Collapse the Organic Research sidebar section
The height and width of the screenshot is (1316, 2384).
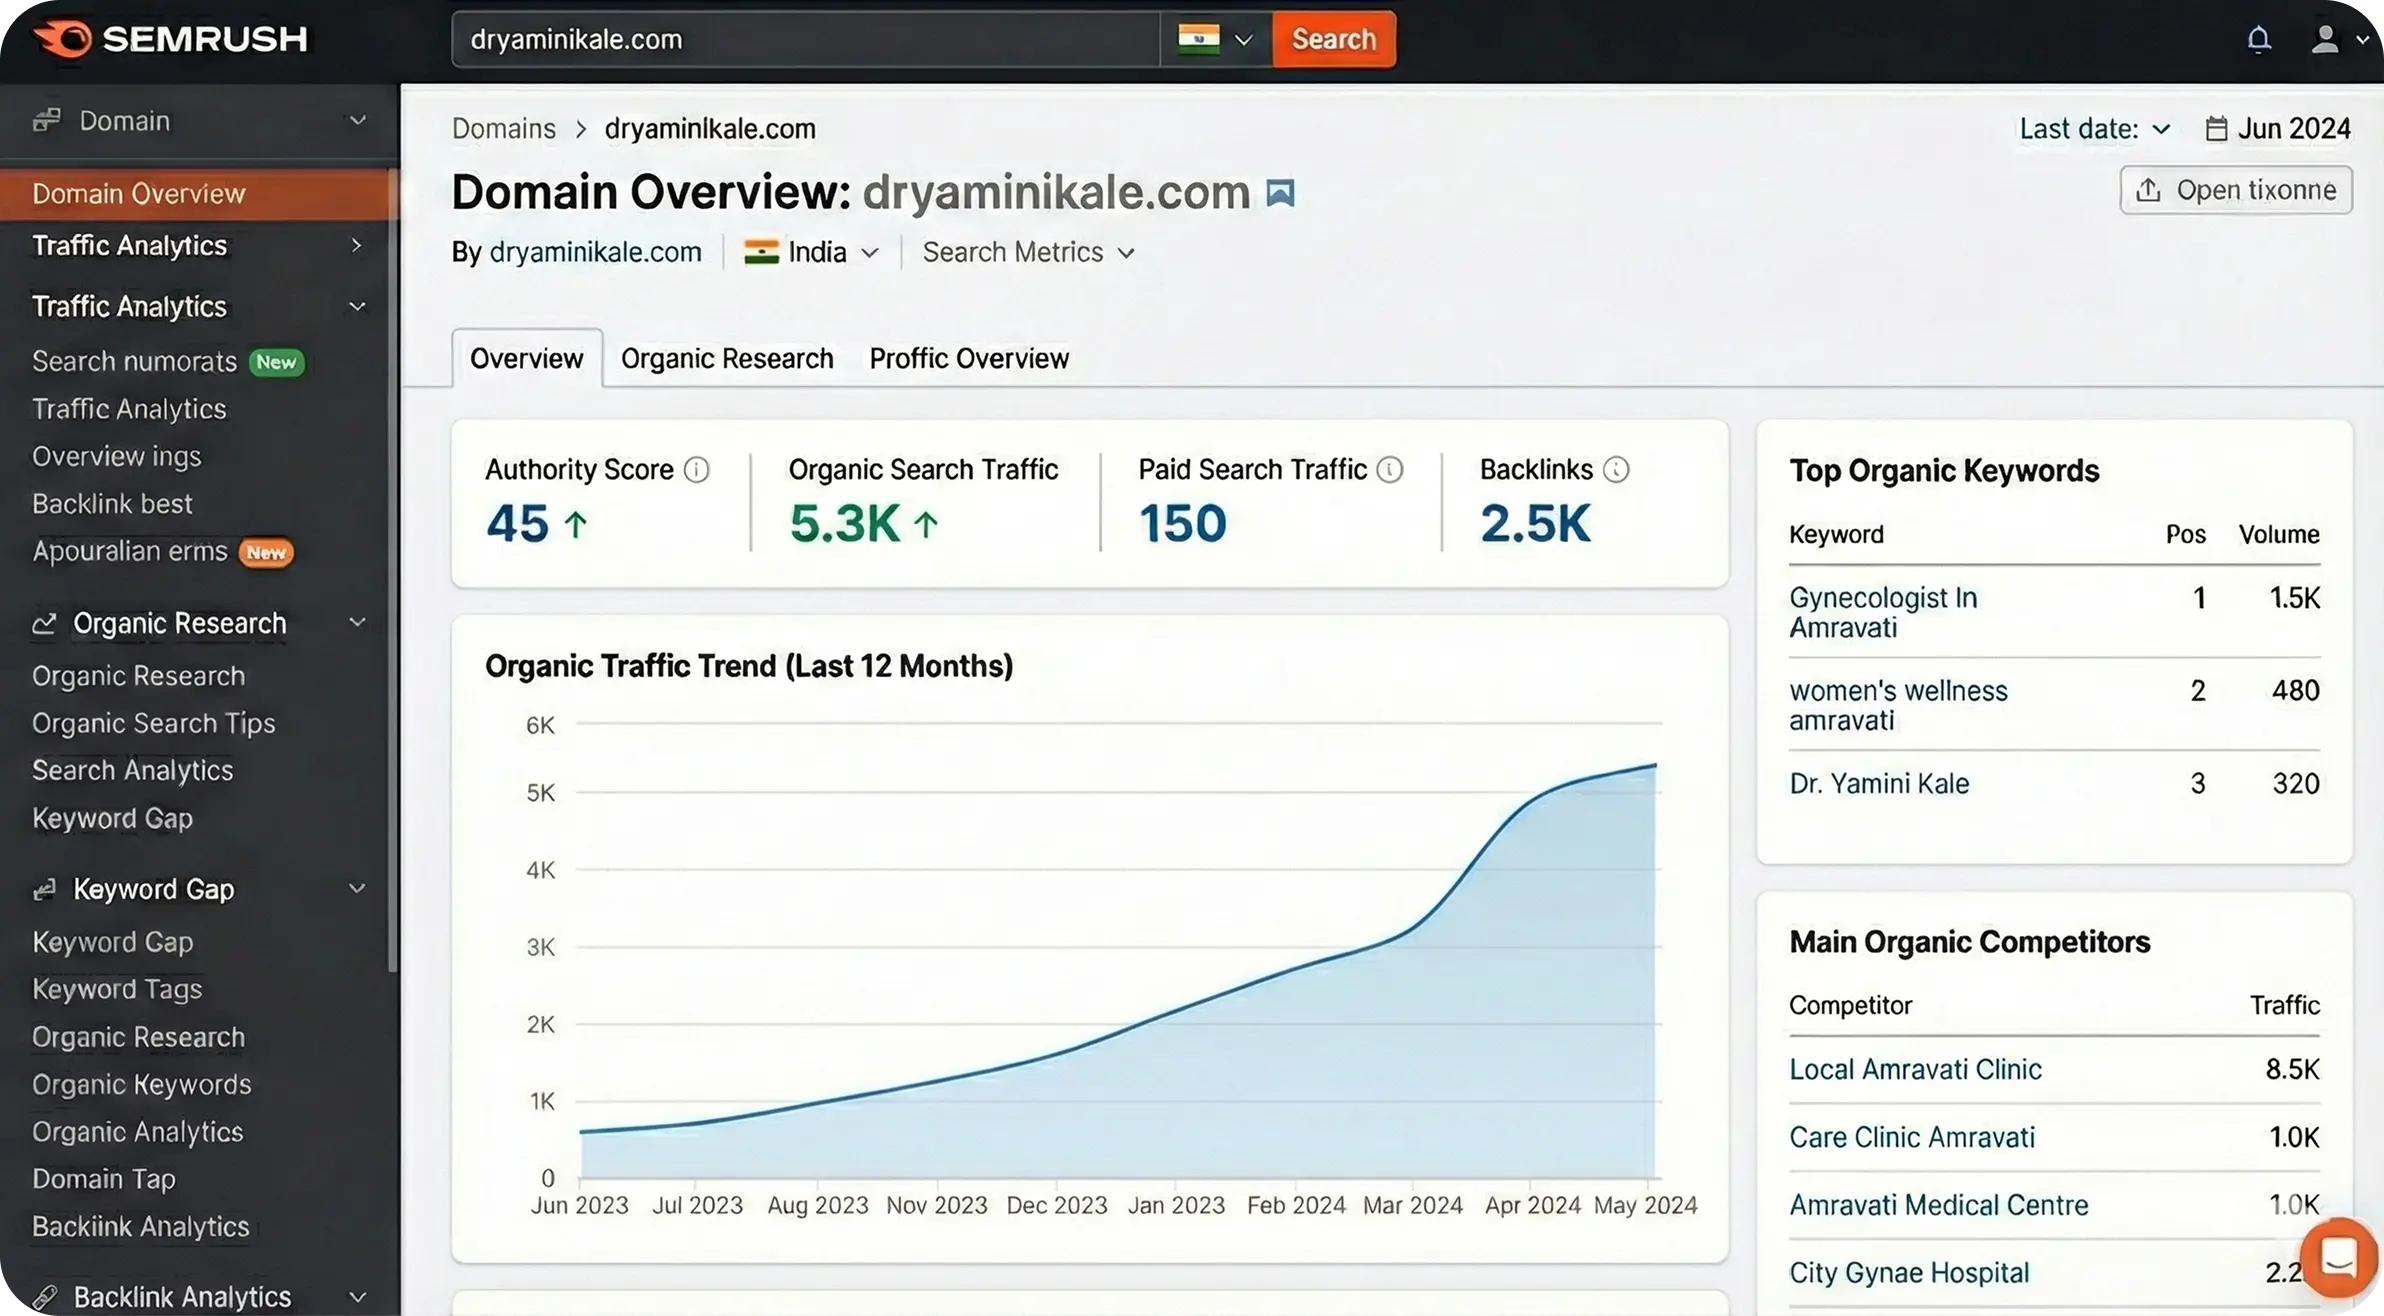[357, 623]
